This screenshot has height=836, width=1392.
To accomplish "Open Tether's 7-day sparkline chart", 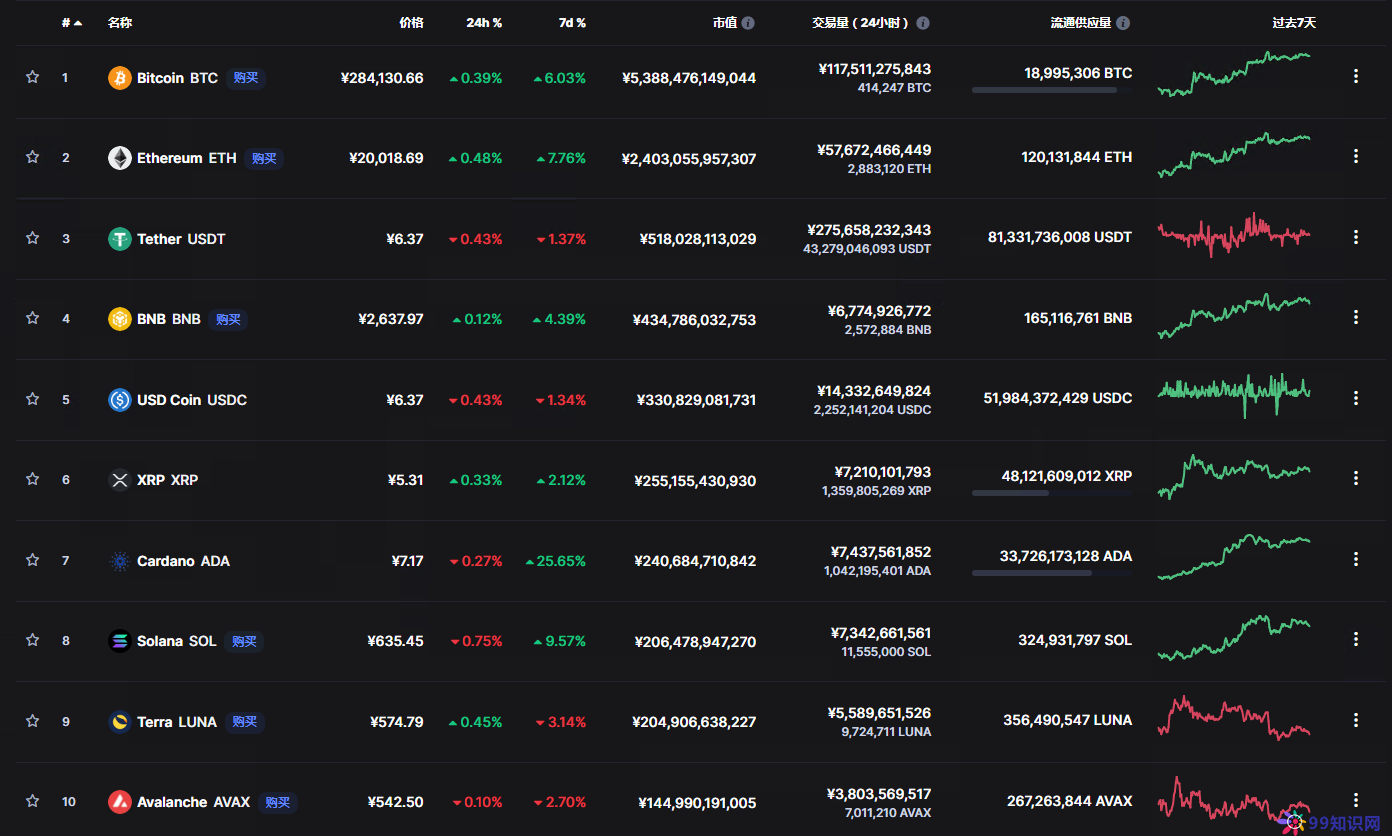I will coord(1234,235).
